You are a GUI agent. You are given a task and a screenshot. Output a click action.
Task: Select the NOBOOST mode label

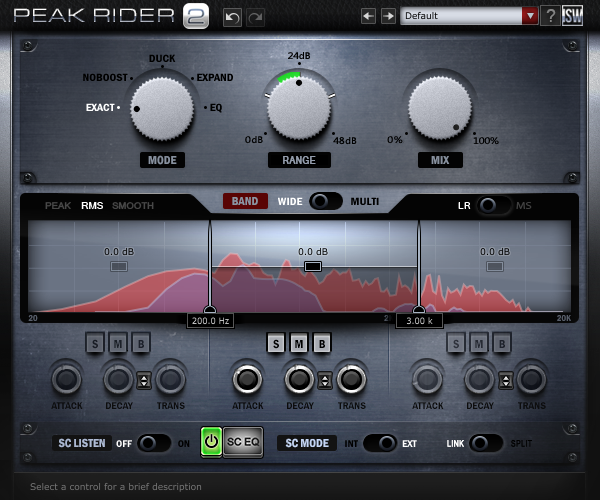click(x=105, y=78)
